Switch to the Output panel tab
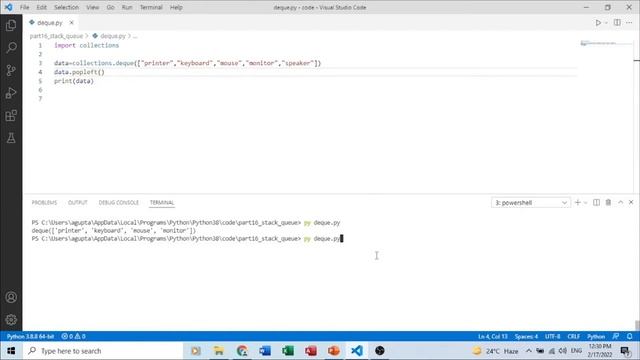The height and width of the screenshot is (360, 640). pyautogui.click(x=78, y=203)
